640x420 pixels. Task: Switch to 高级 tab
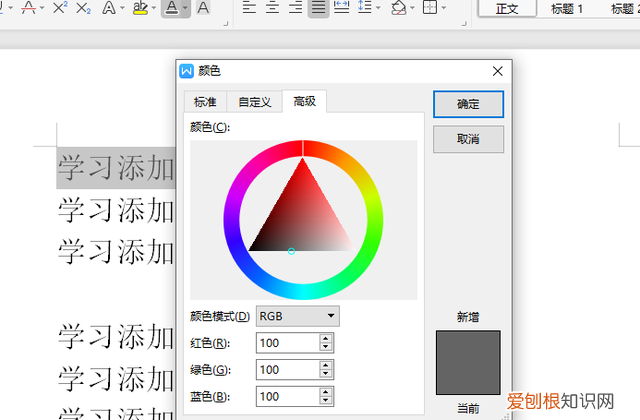pos(304,101)
